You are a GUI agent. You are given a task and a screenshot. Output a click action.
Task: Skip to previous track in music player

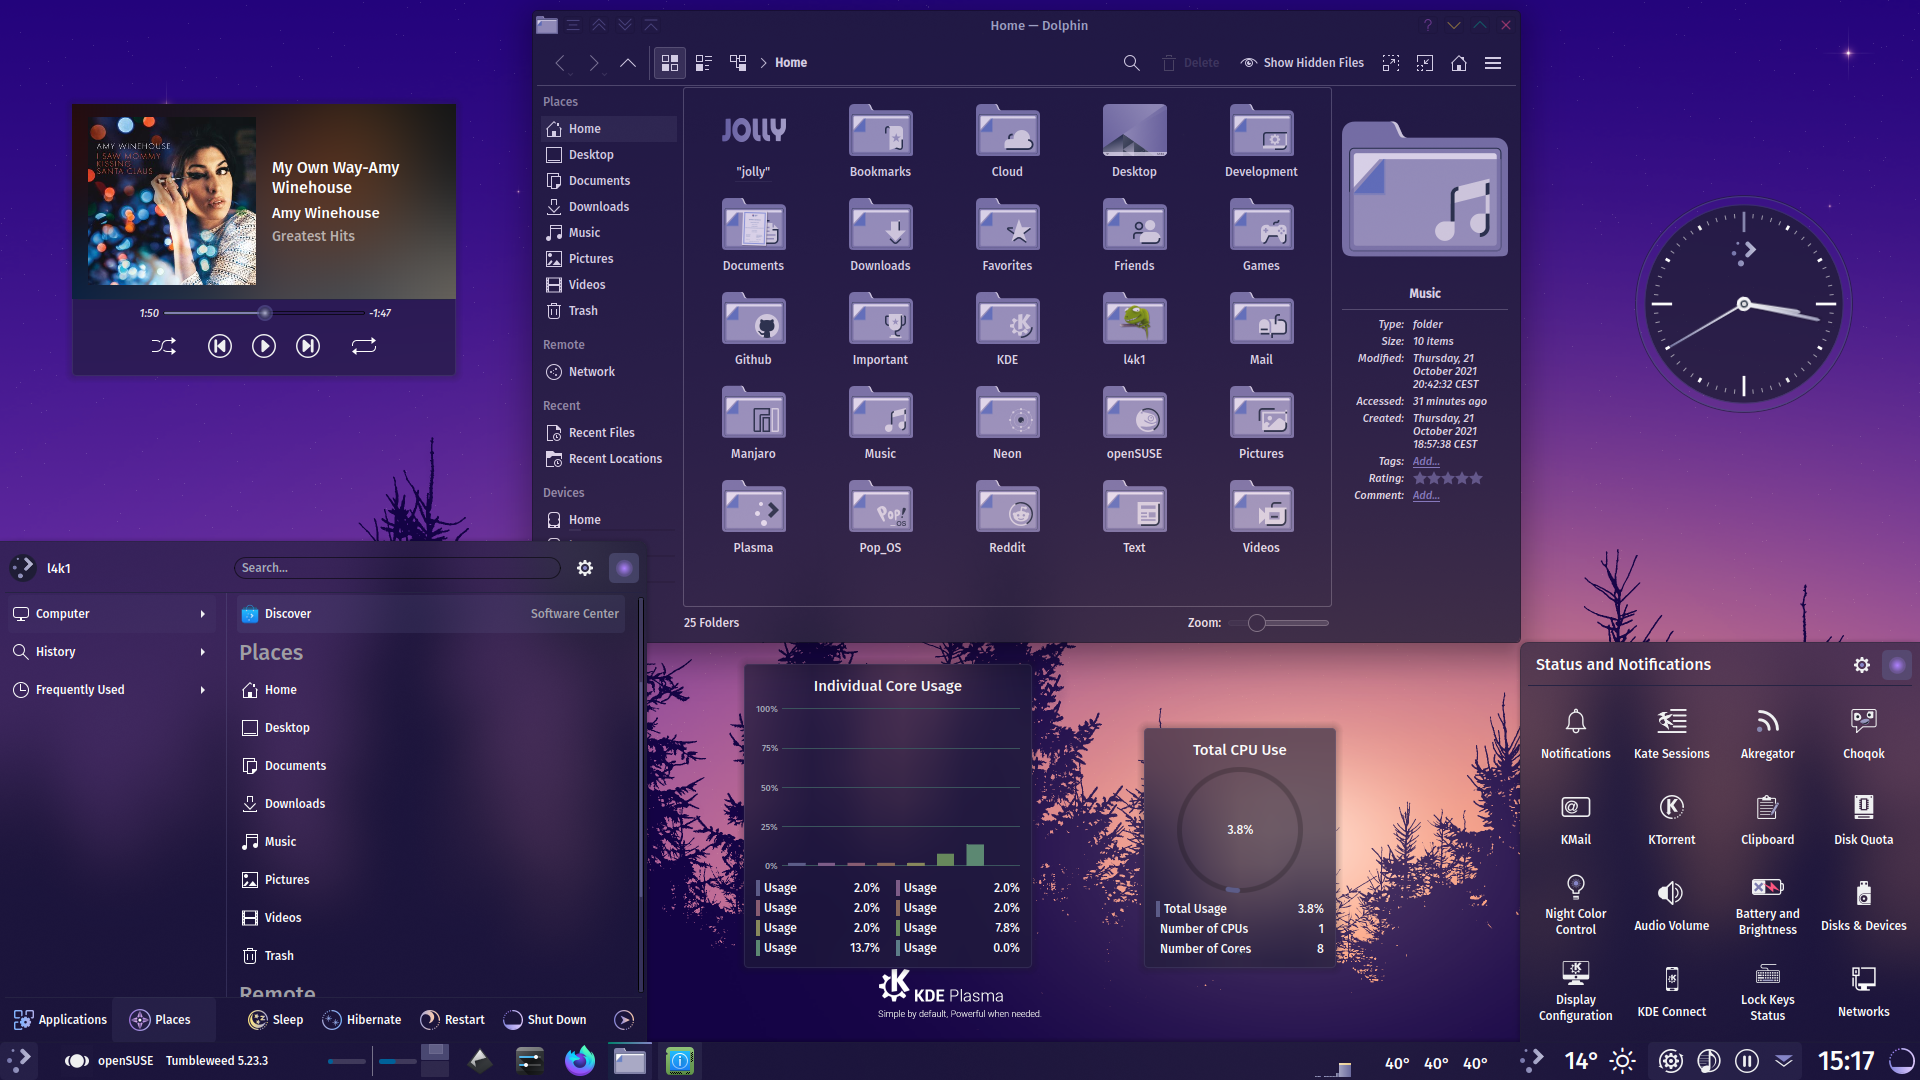click(x=219, y=346)
